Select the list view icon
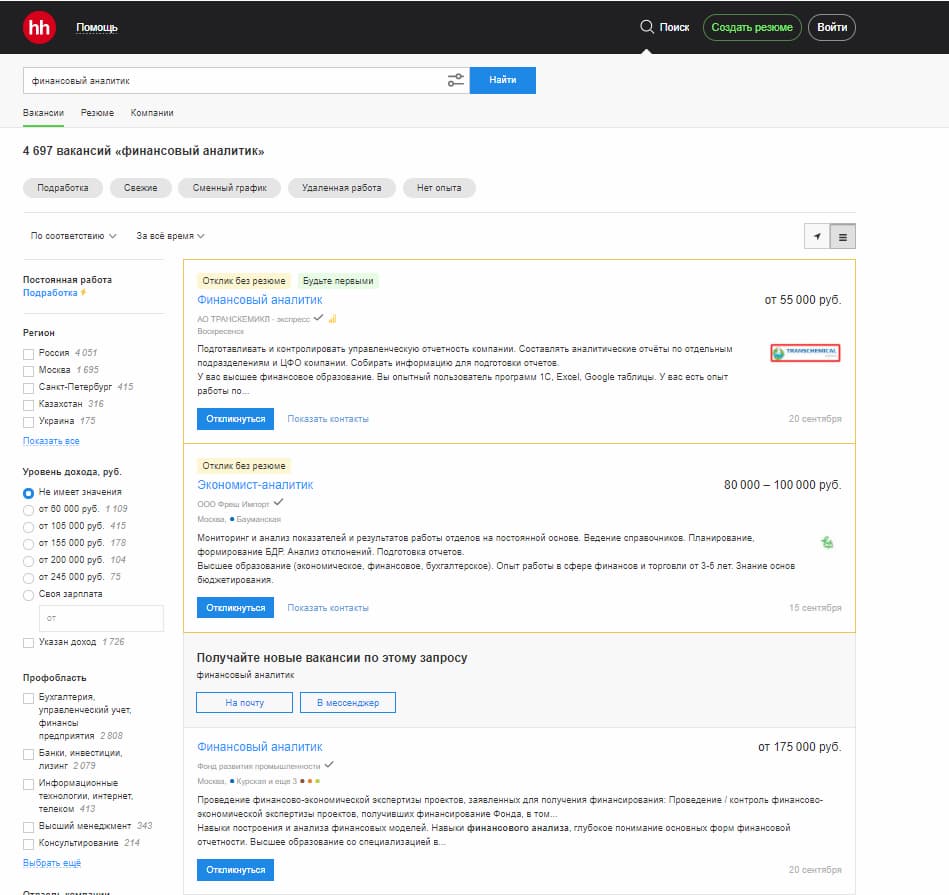The height and width of the screenshot is (895, 949). (x=843, y=237)
